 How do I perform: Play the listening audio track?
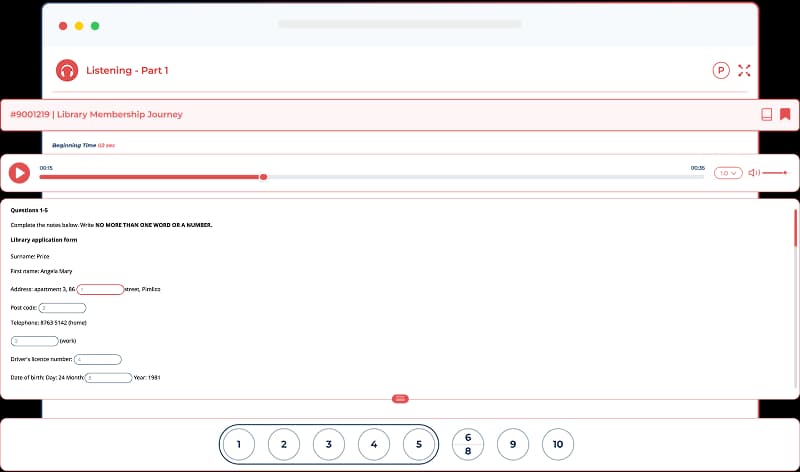tap(19, 173)
